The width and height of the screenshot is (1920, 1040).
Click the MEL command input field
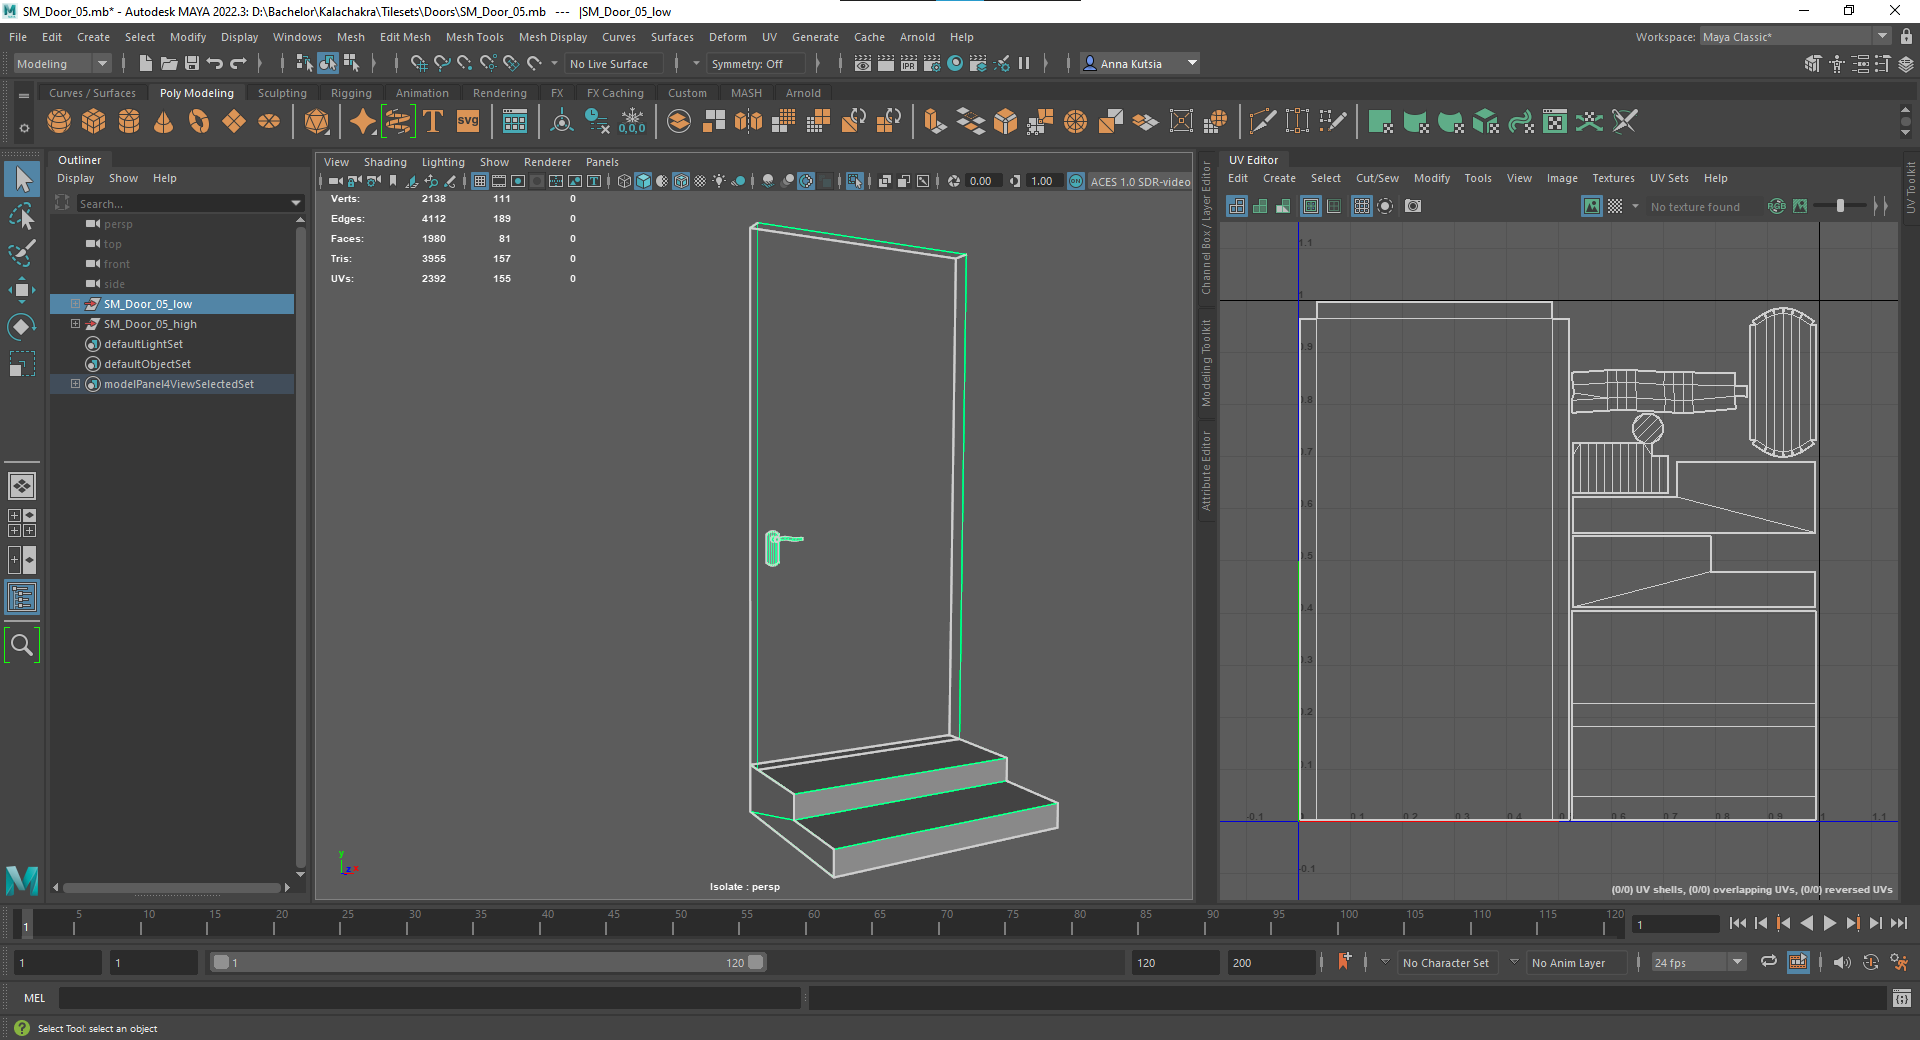pos(430,997)
